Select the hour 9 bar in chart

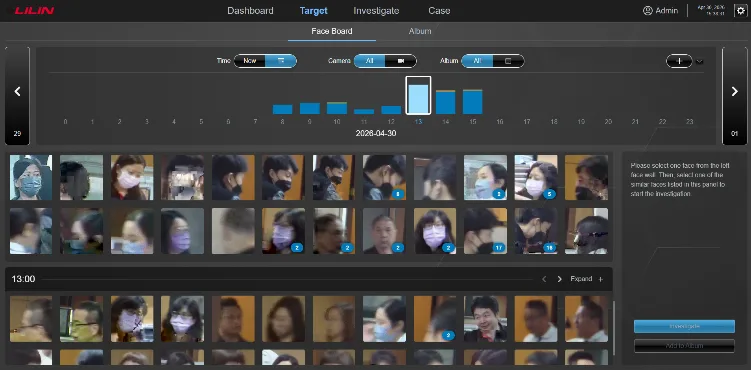(310, 109)
